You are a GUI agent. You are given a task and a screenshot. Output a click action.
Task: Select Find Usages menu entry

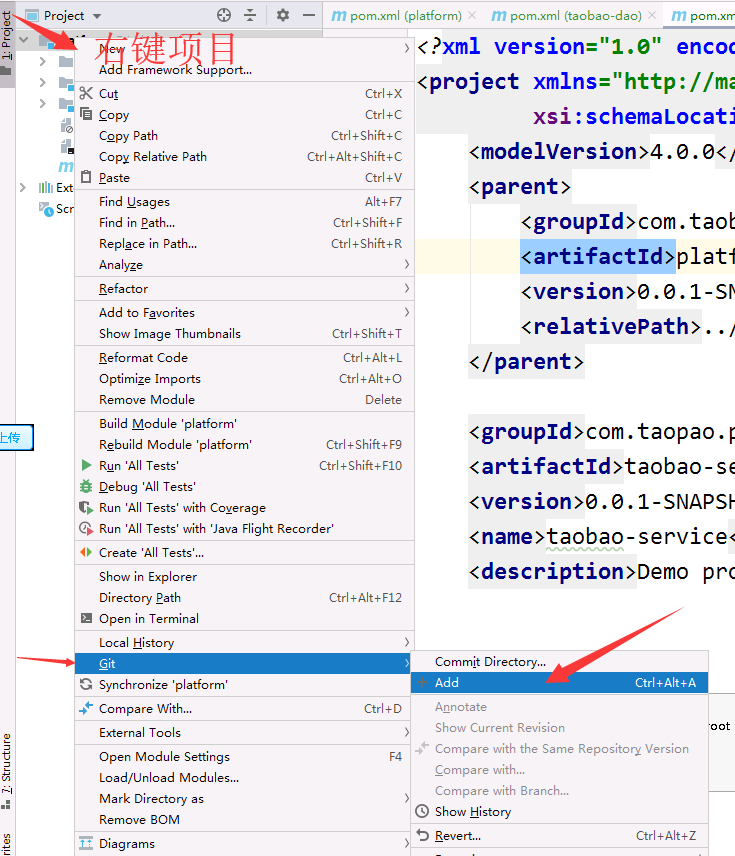point(244,201)
